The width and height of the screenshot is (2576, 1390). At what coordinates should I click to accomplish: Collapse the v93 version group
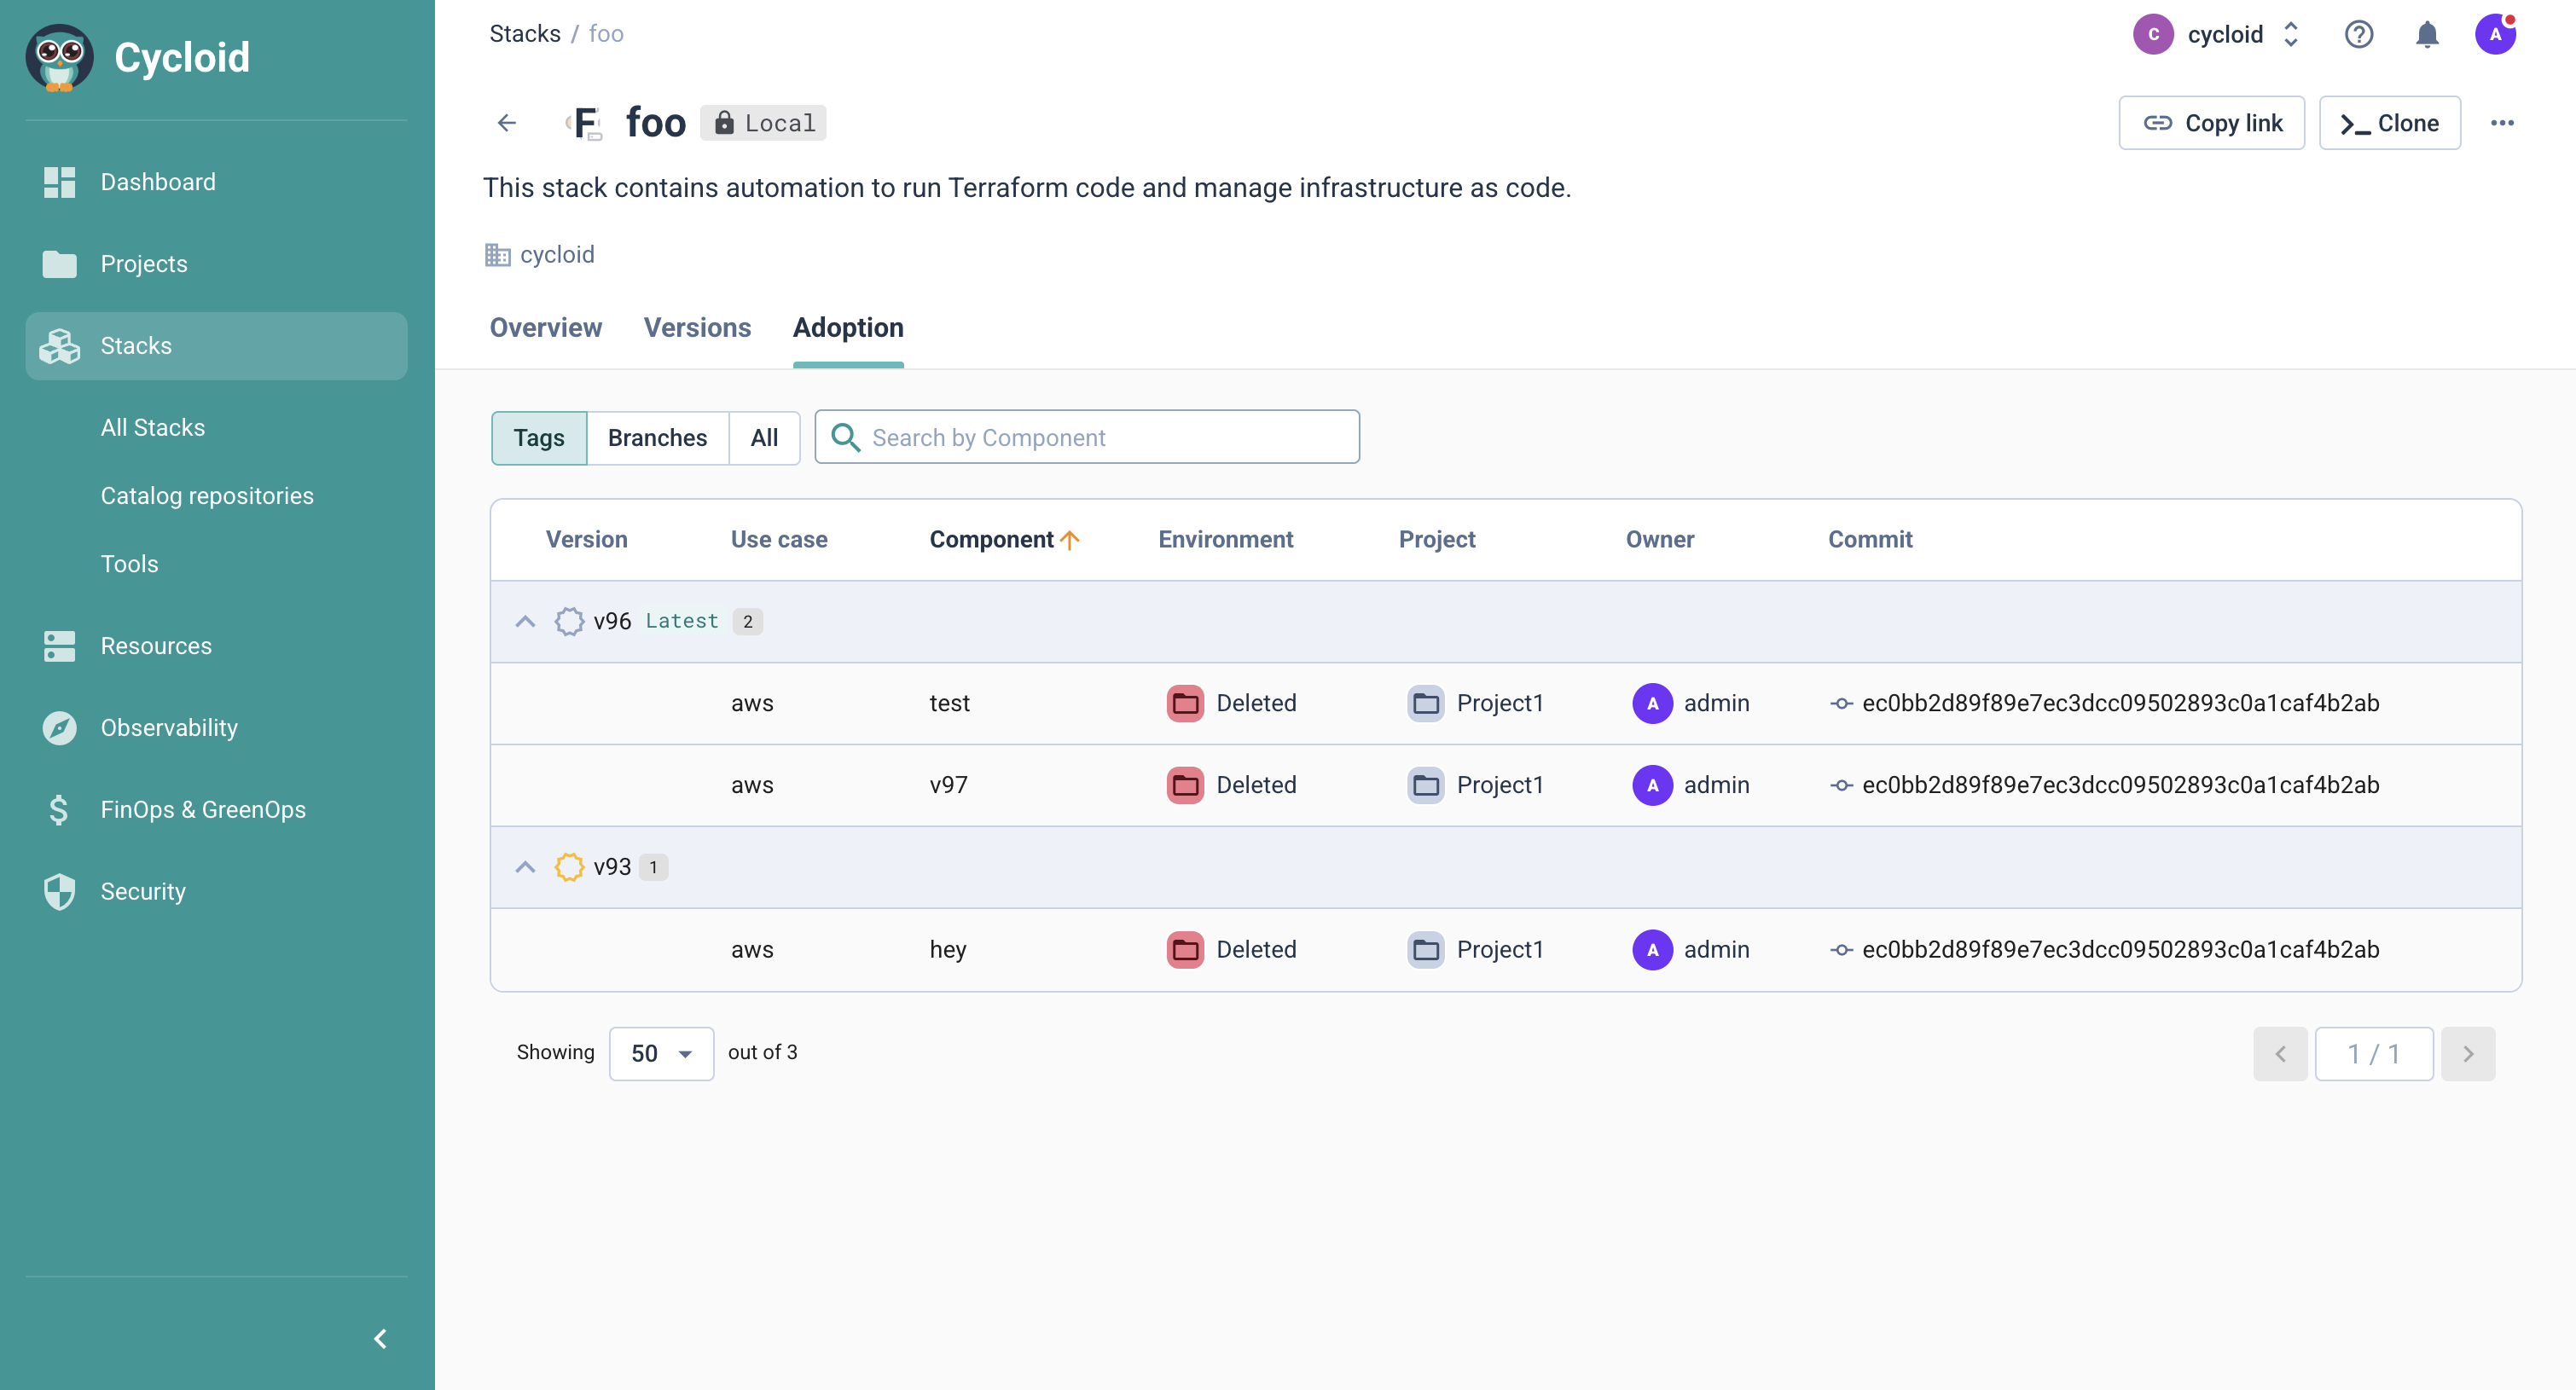(x=525, y=867)
